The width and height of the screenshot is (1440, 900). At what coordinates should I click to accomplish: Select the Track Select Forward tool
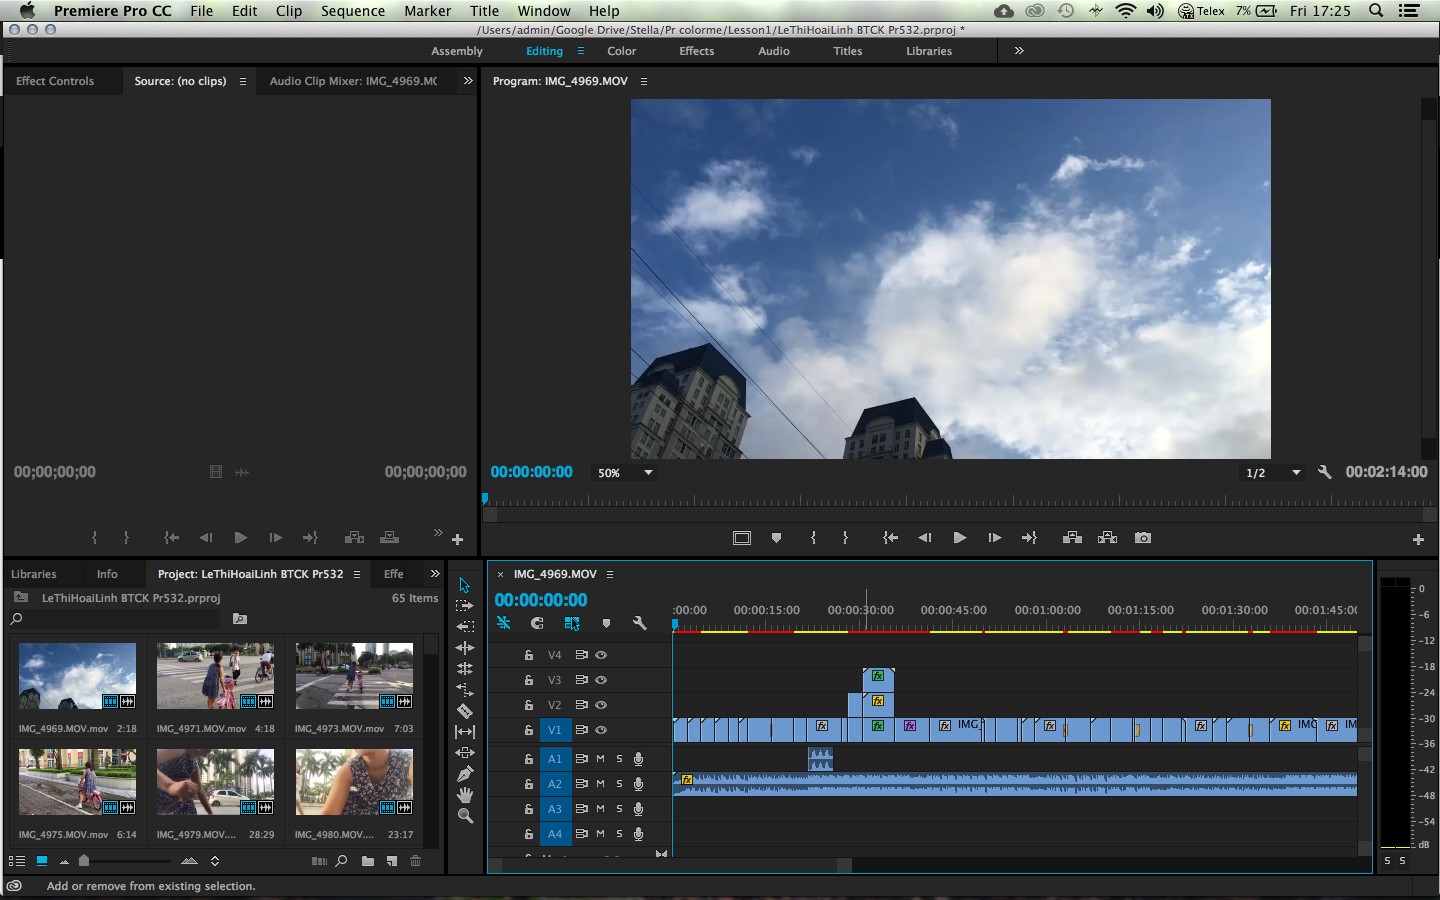(465, 606)
